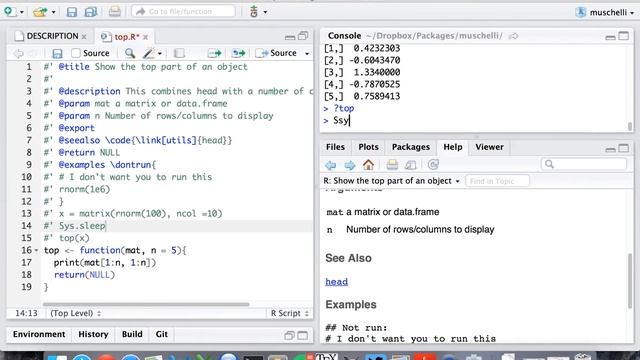Open the code tools dropdown arrow

coord(160,54)
